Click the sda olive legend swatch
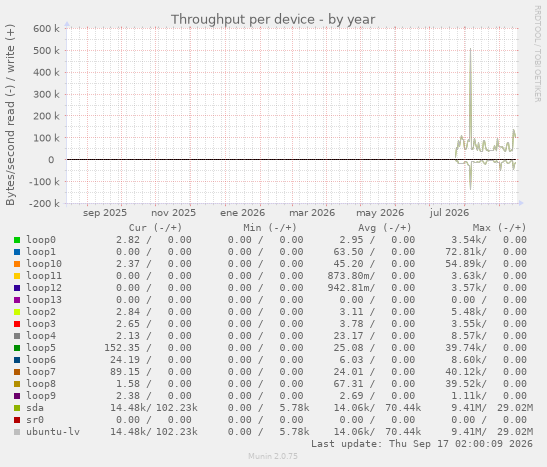The image size is (547, 467). pos(17,408)
